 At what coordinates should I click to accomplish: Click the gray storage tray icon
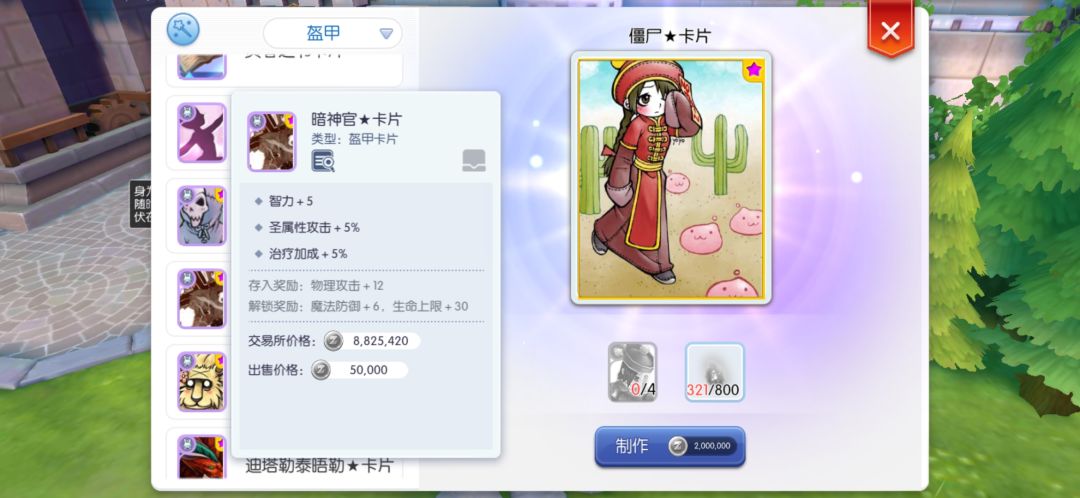pyautogui.click(x=474, y=160)
